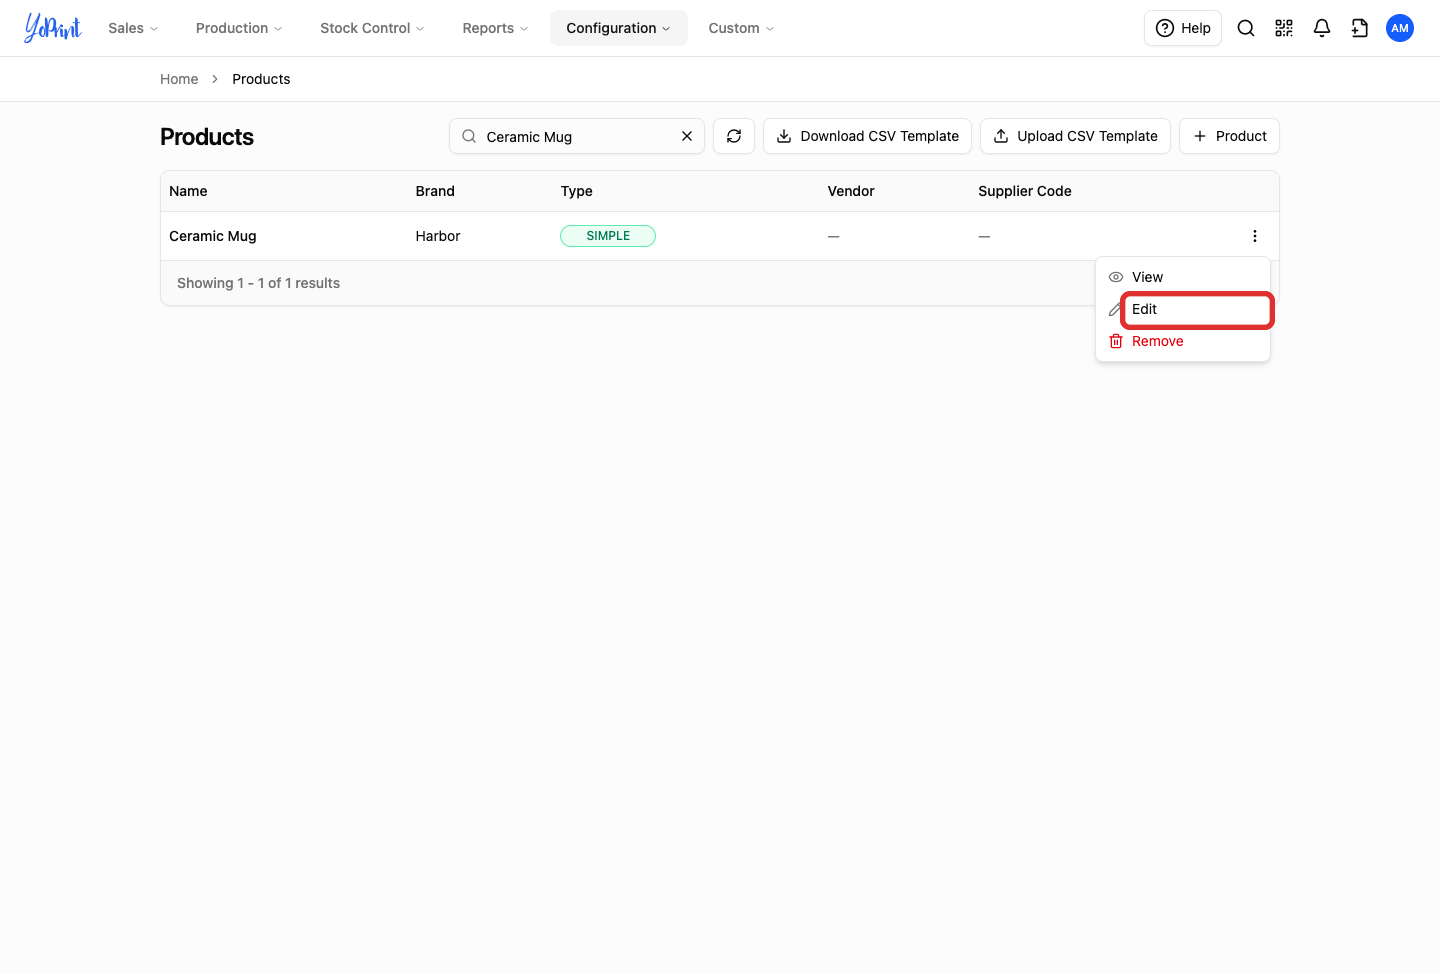Choose Remove from the row menu
This screenshot has height=974, width=1440.
pos(1183,341)
